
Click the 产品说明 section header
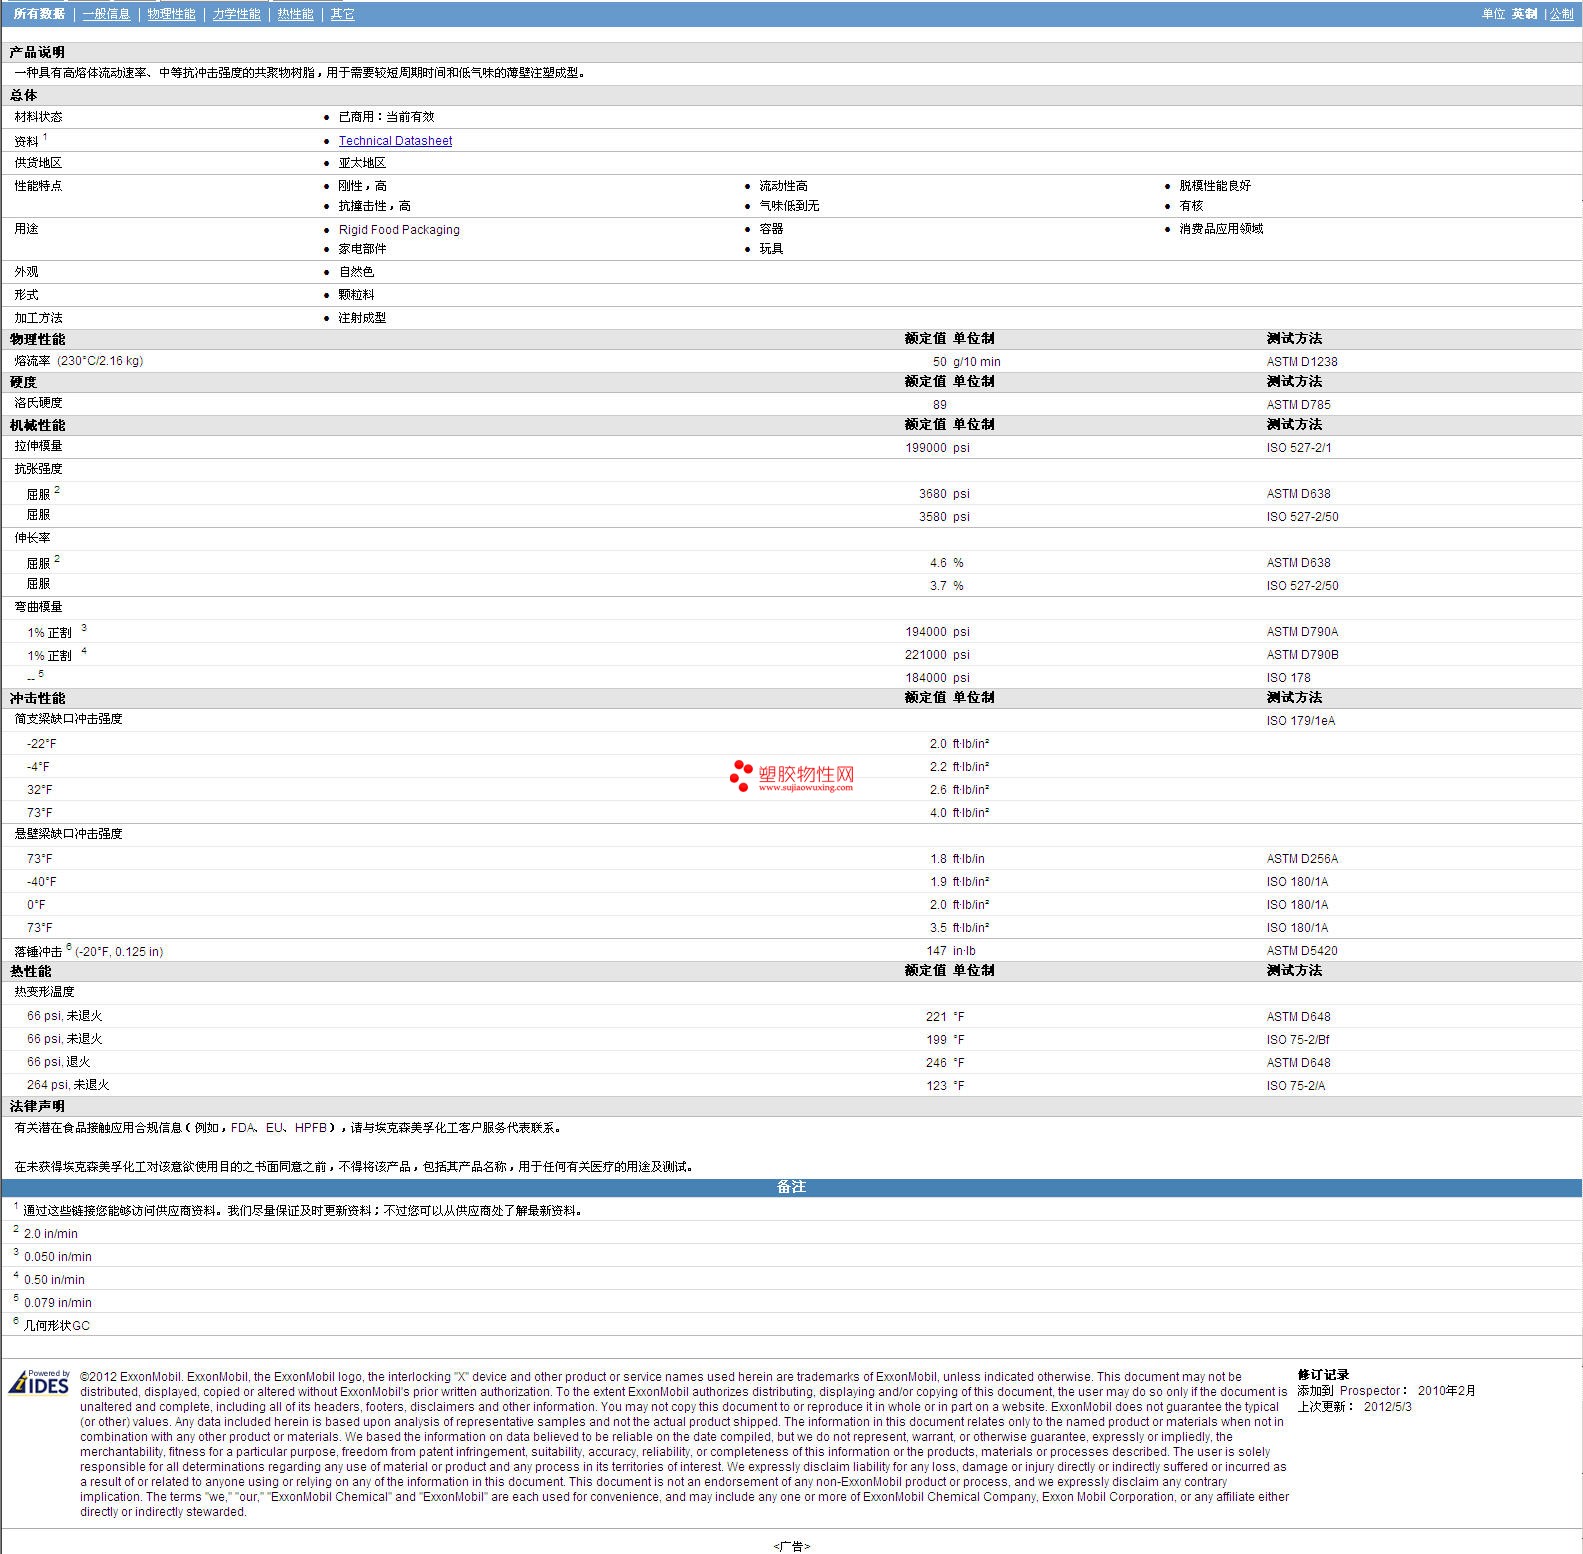[37, 52]
